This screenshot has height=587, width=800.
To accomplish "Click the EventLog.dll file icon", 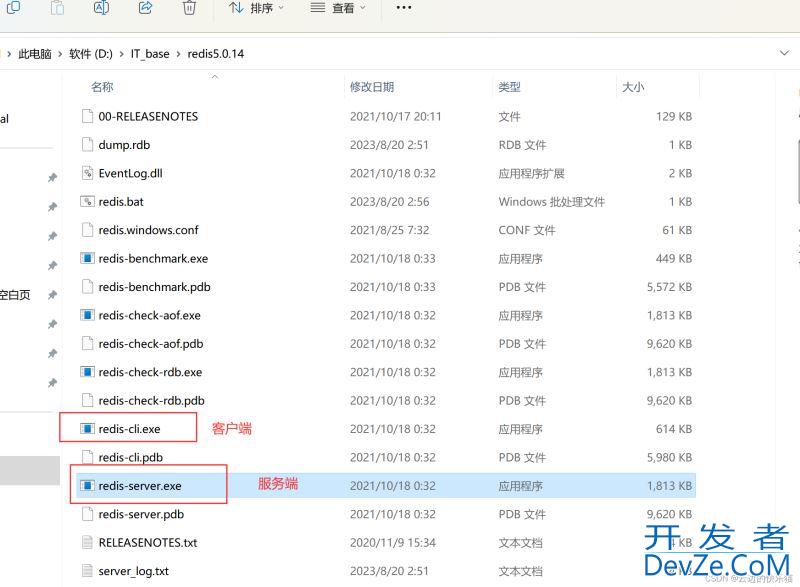I will click(x=87, y=173).
